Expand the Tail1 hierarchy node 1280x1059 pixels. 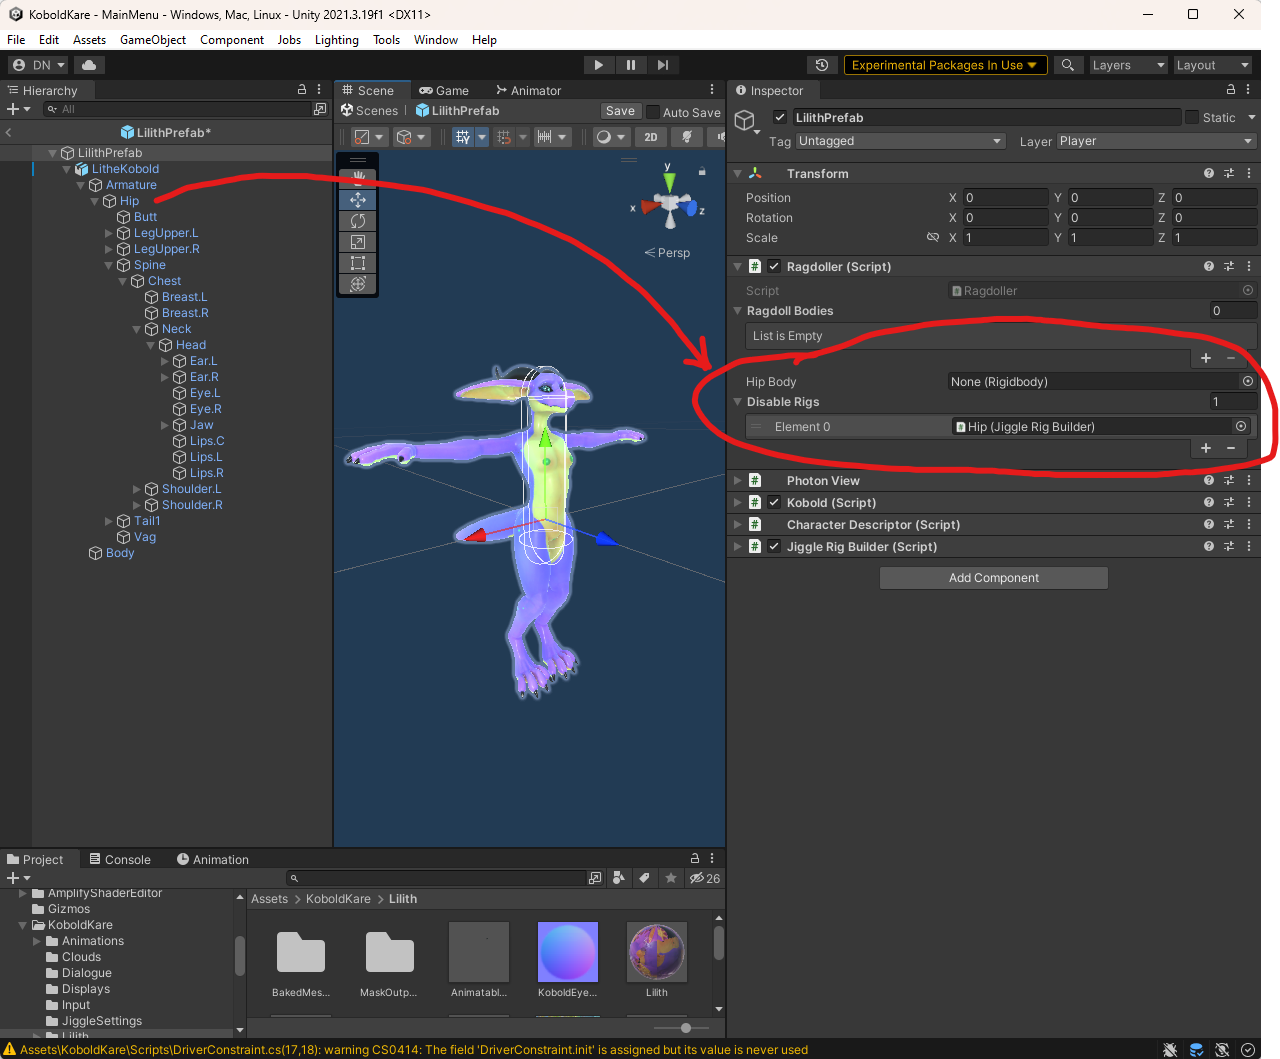point(109,521)
